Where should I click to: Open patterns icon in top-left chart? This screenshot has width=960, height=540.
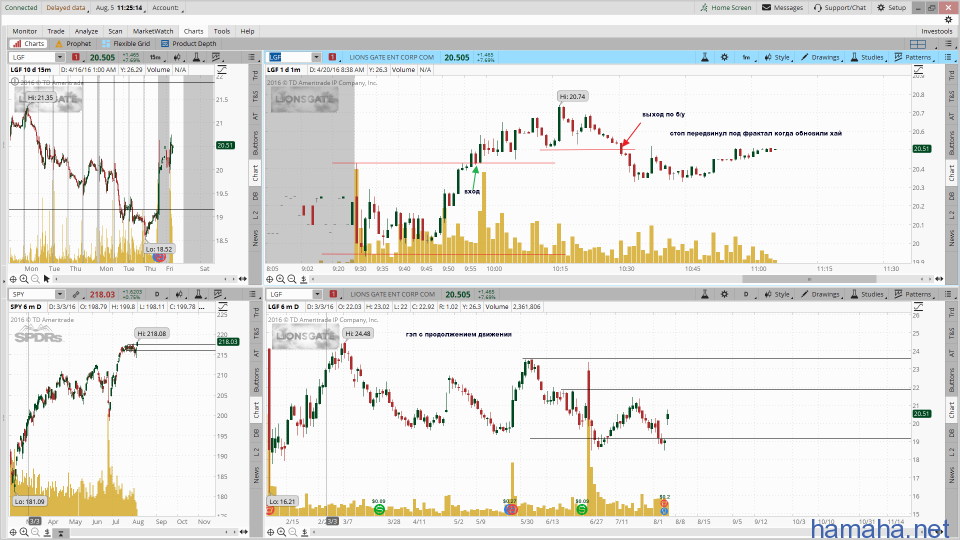[x=217, y=57]
